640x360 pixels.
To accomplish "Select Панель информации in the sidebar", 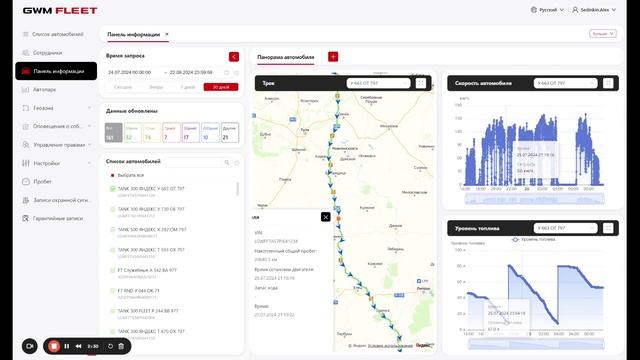I will coord(56,71).
